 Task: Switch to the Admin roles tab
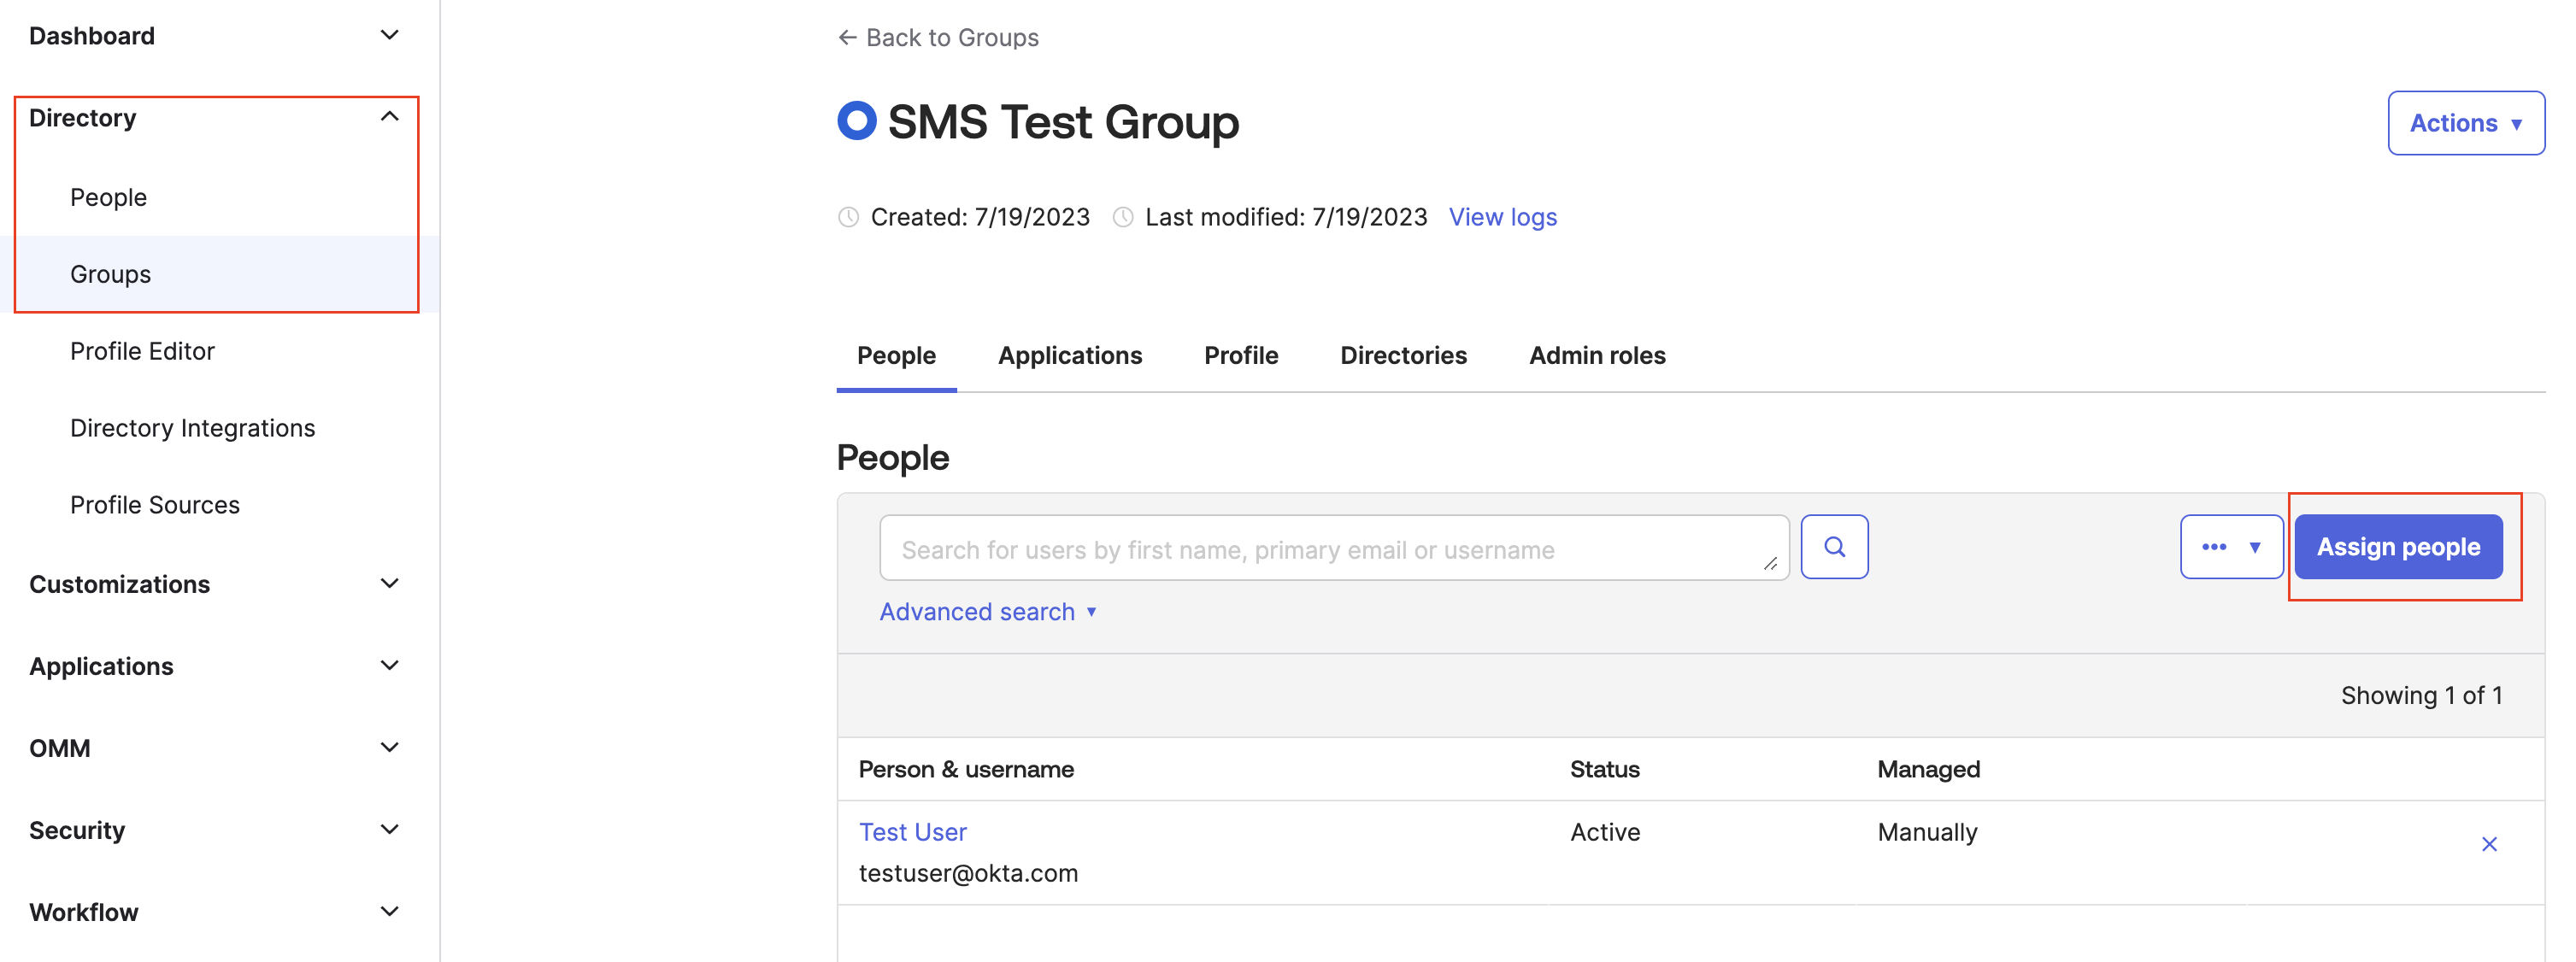(x=1596, y=355)
